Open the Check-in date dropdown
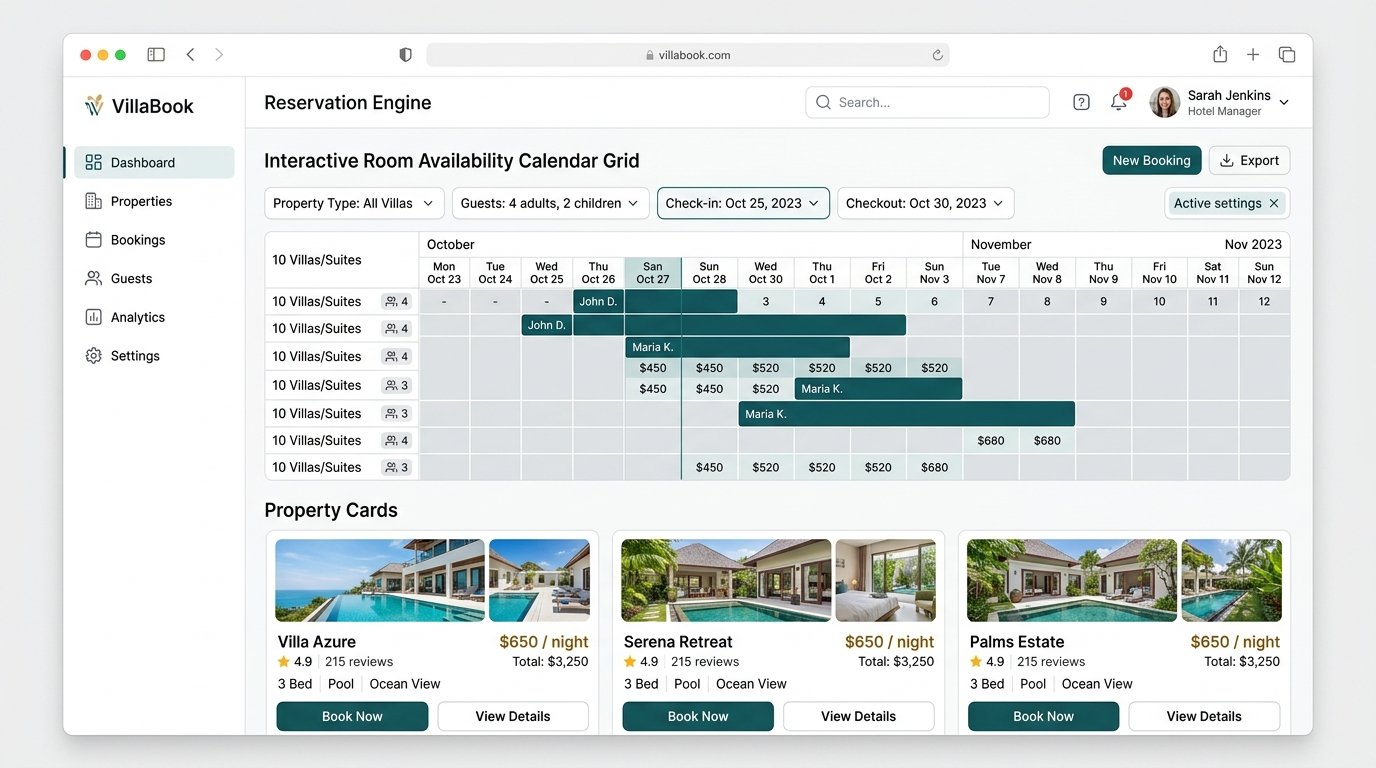The width and height of the screenshot is (1376, 768). point(743,203)
